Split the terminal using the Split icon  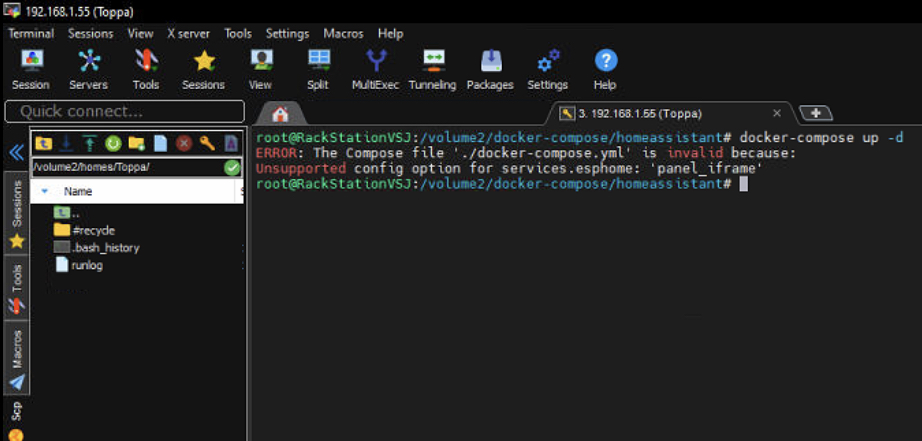coord(318,68)
